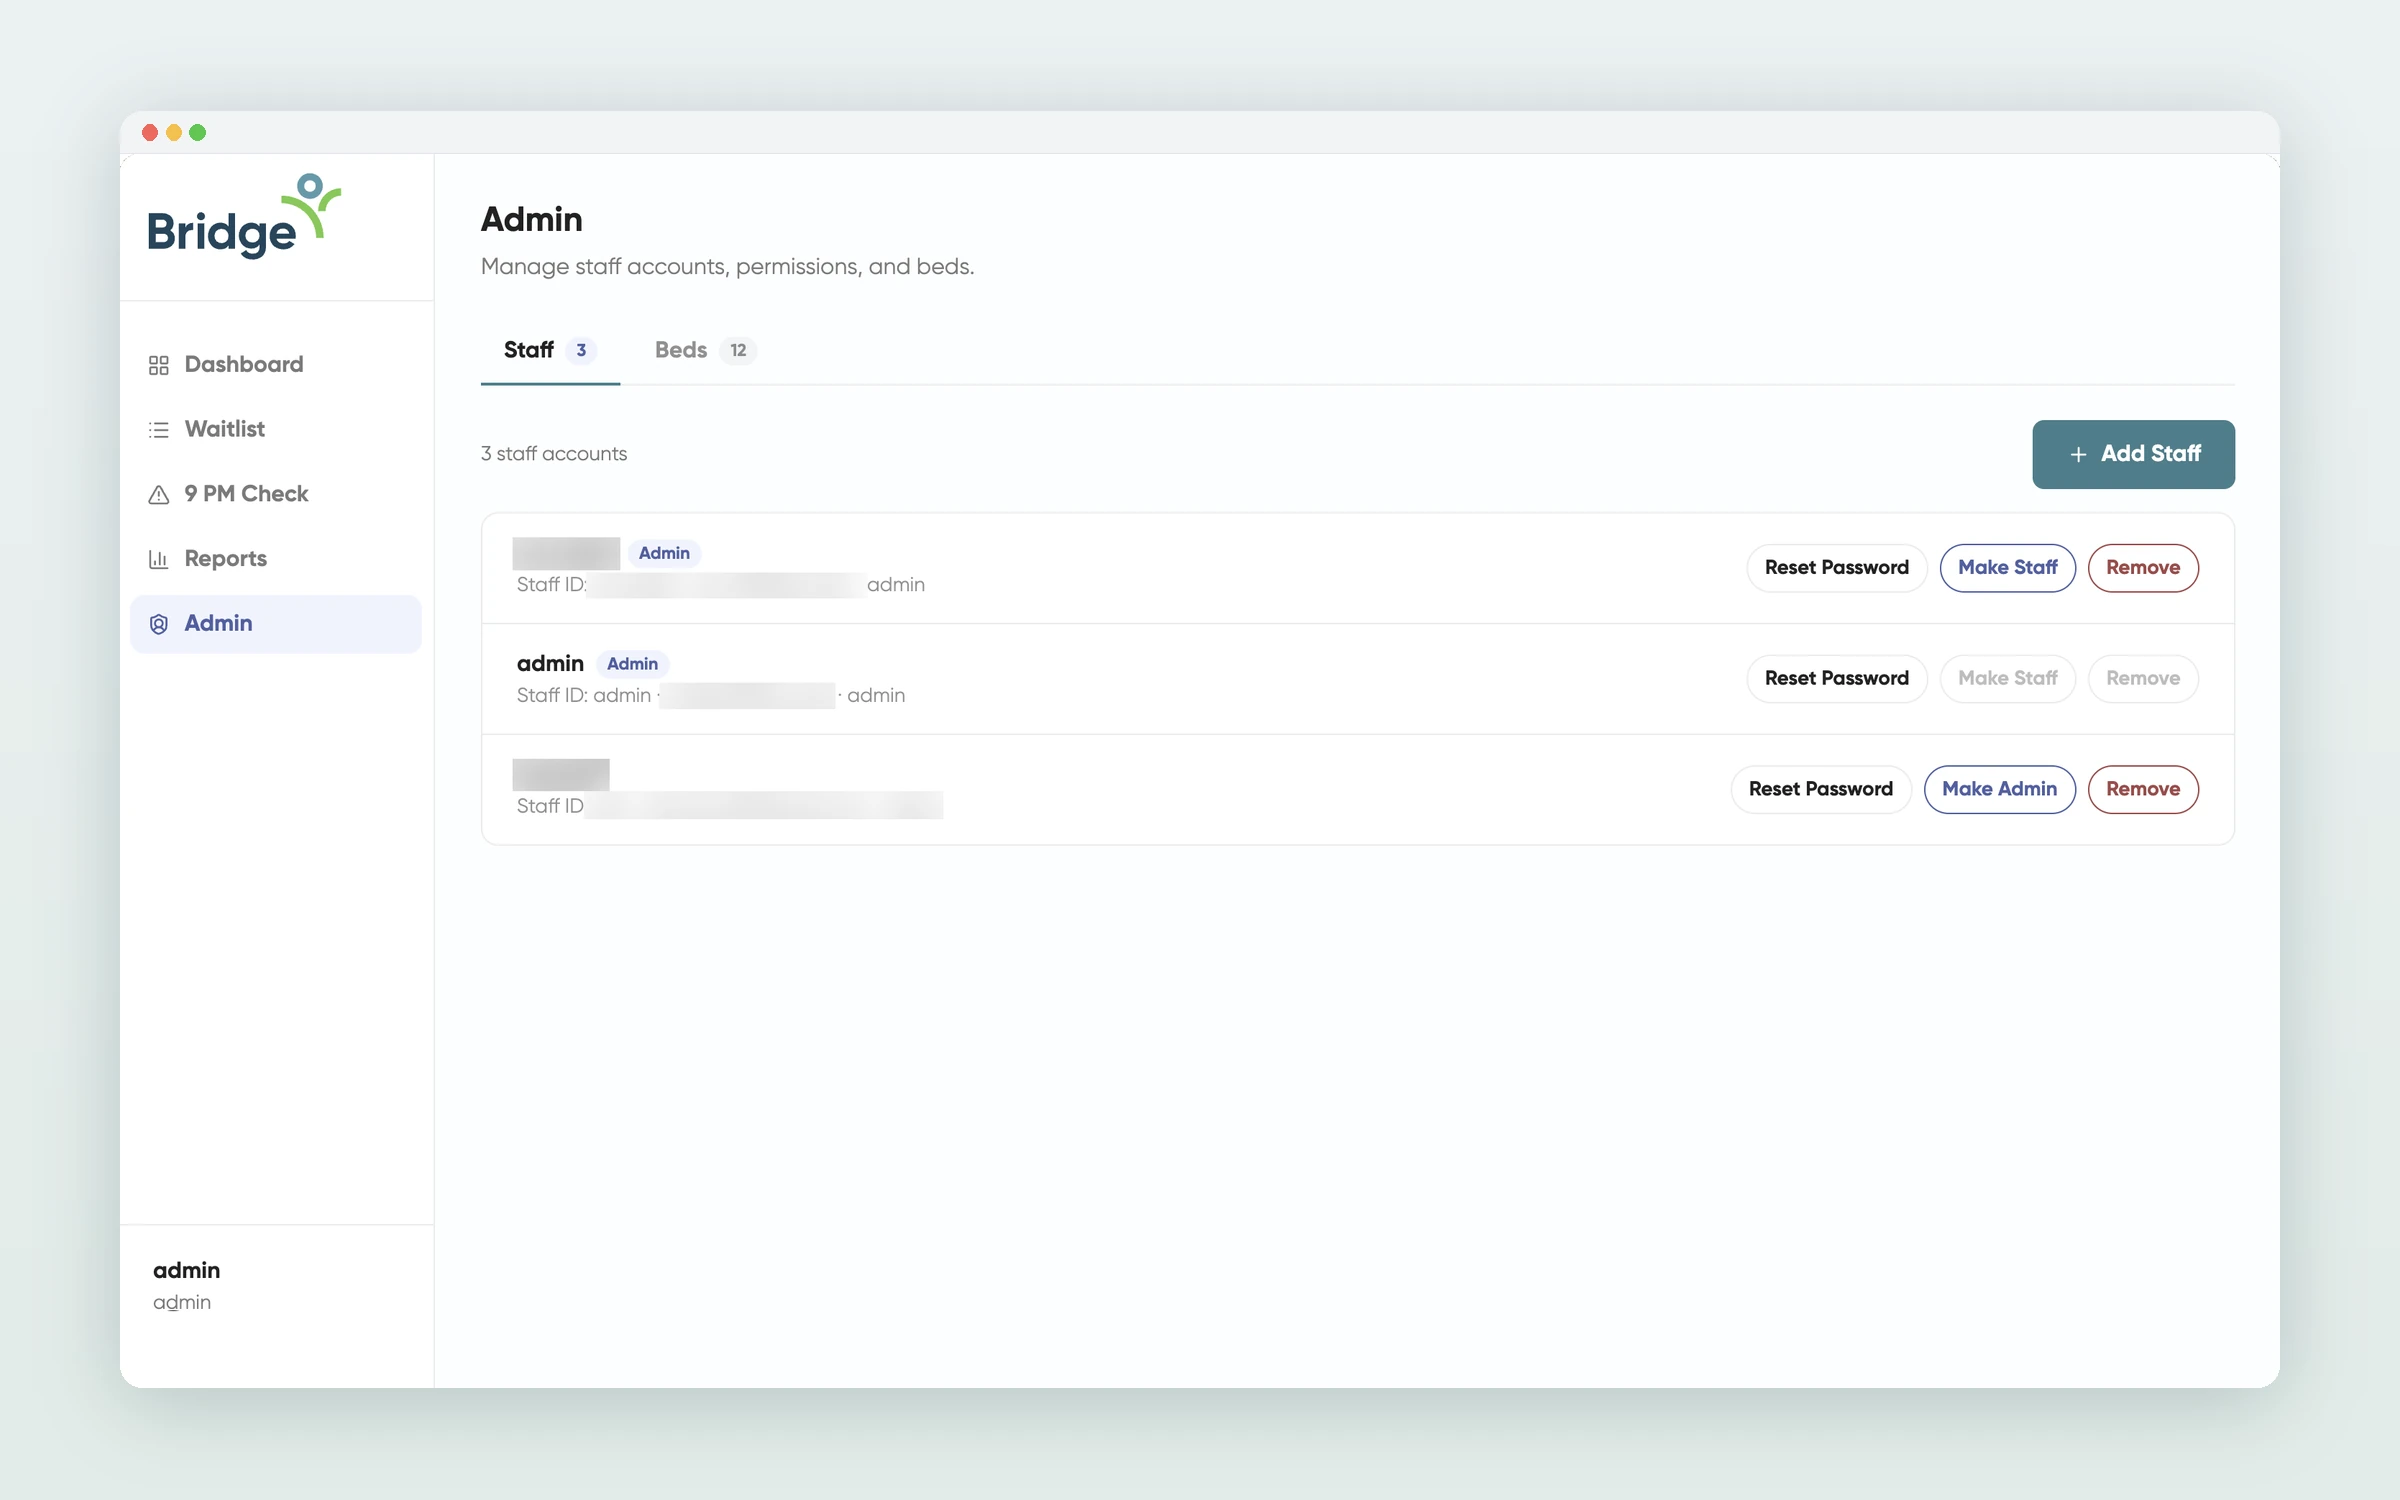This screenshot has width=2400, height=1500.
Task: Open the 9 PM Check page
Action: click(276, 495)
